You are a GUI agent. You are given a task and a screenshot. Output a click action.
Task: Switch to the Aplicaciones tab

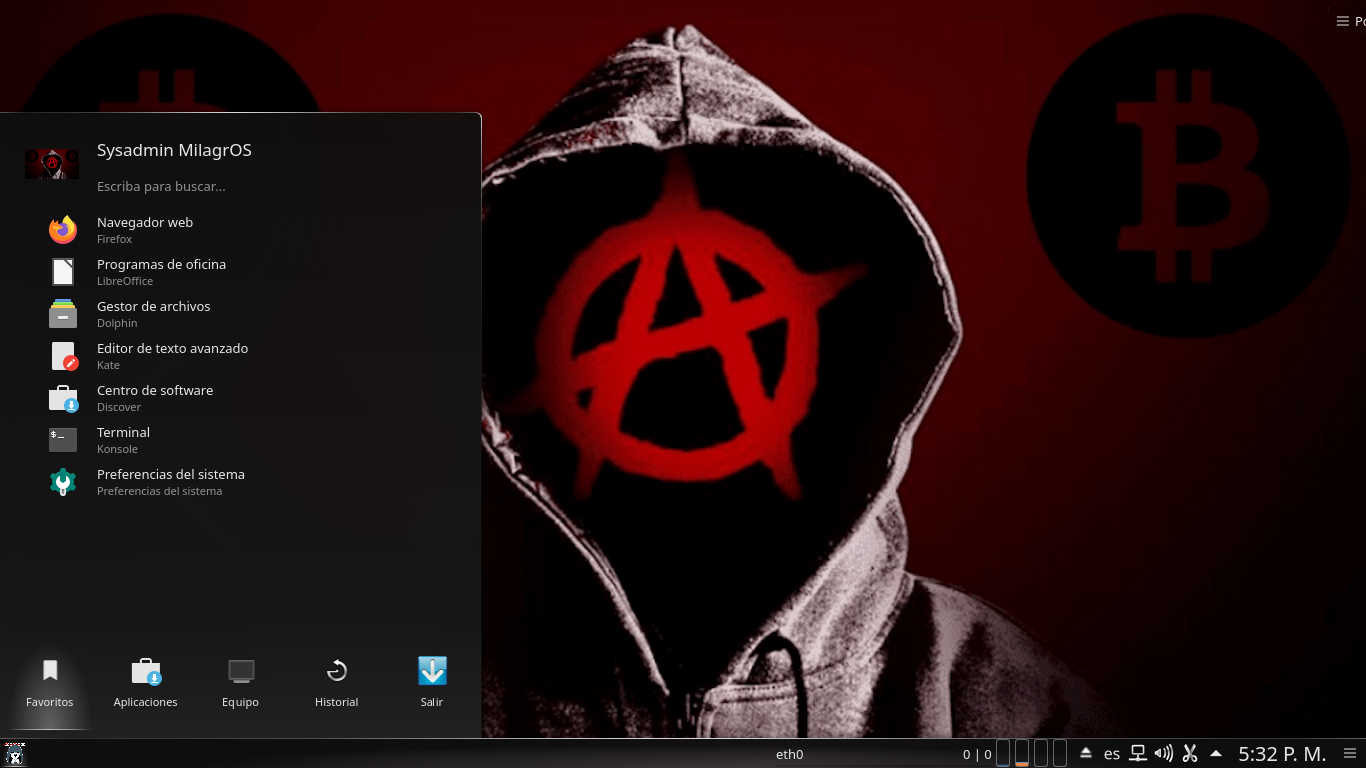[146, 682]
